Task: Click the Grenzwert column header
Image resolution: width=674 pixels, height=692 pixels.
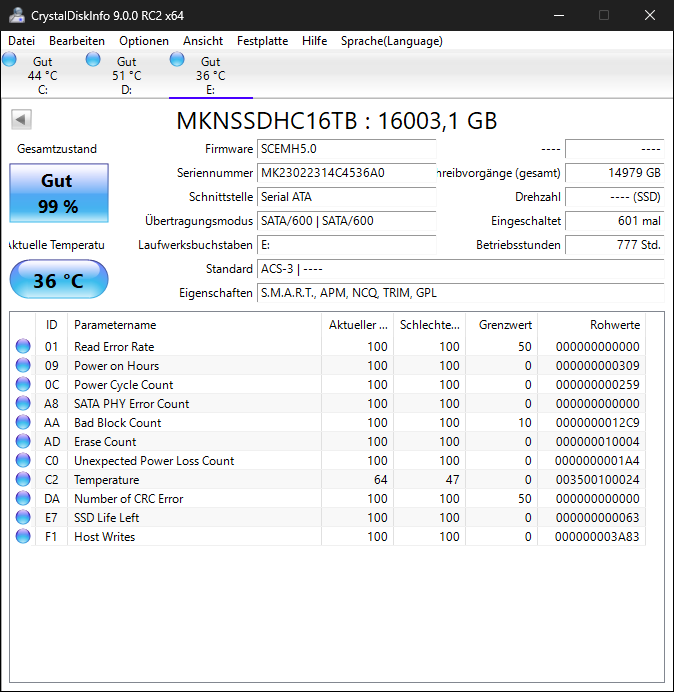Action: point(501,325)
